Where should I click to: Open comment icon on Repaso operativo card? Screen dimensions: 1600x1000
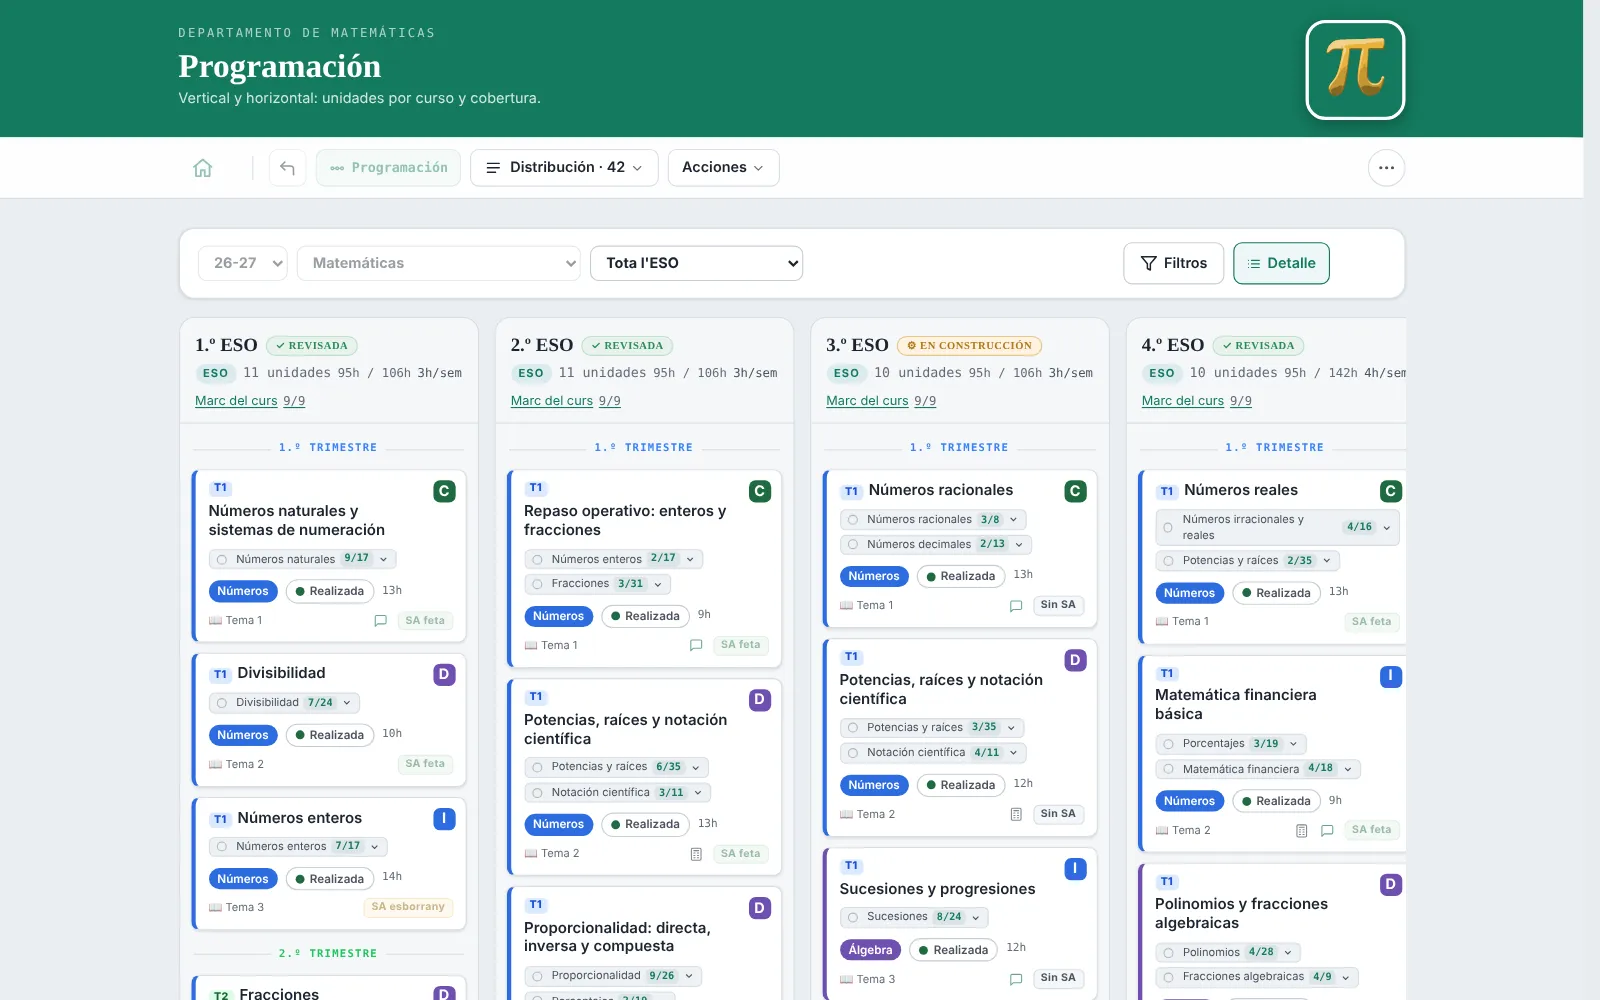click(696, 645)
